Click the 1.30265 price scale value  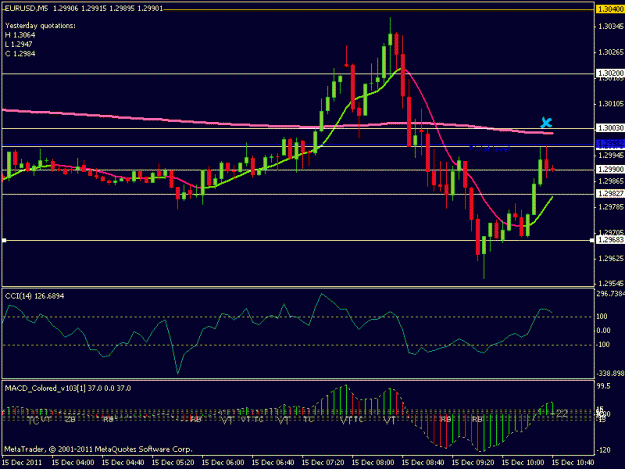click(x=611, y=52)
